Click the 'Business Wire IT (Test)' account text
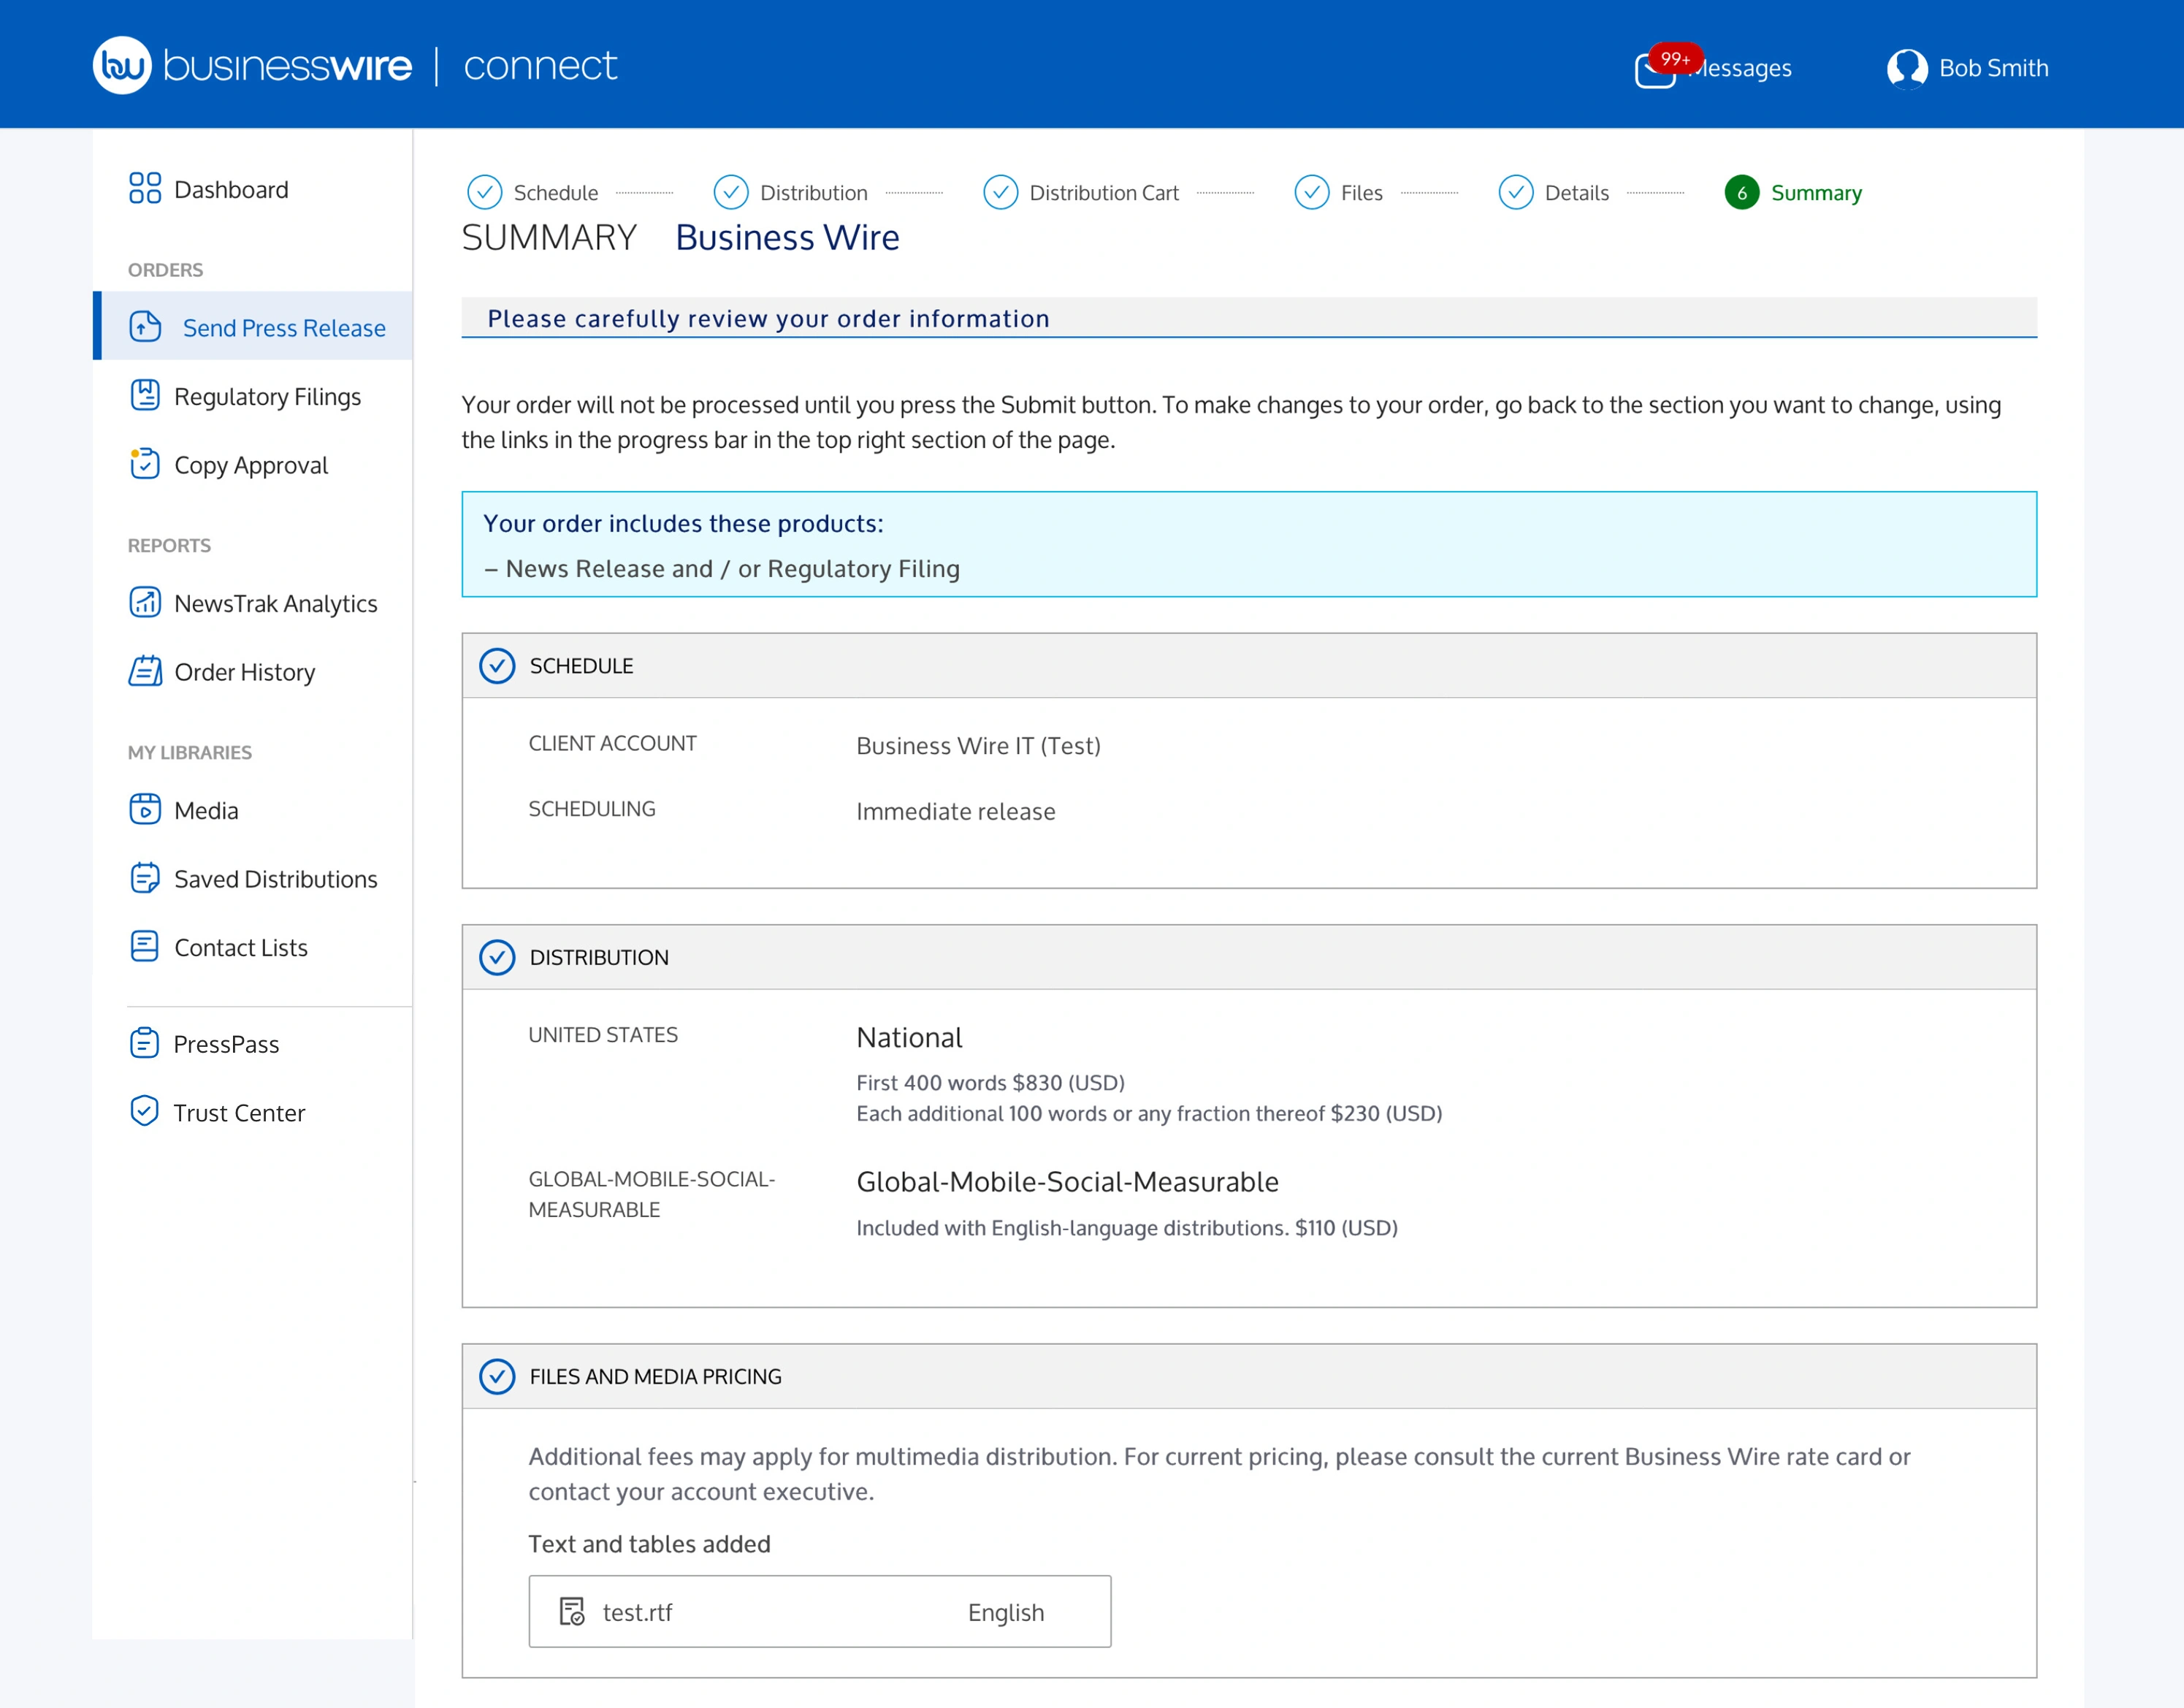Screen dimensions: 2184x1708 pyautogui.click(x=978, y=745)
